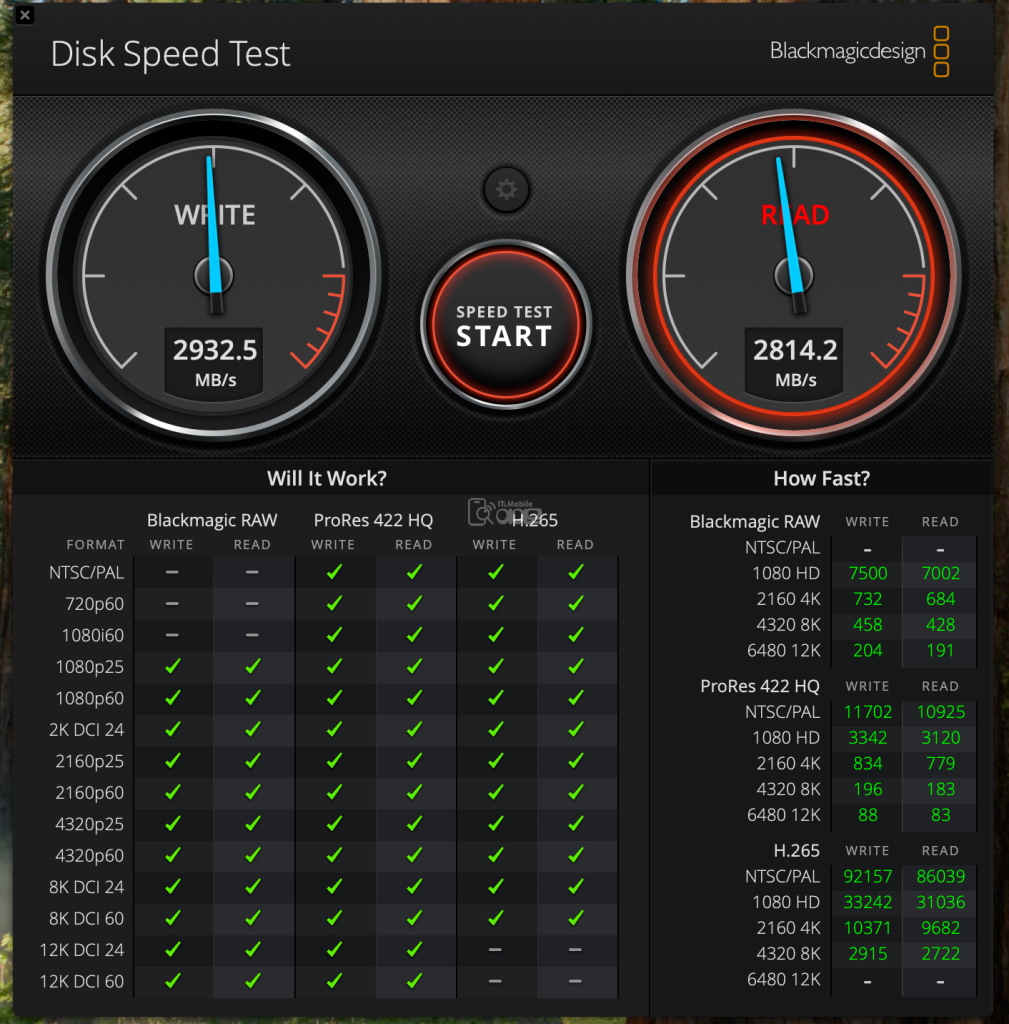This screenshot has height=1024, width=1009.
Task: Click the 8K DCI 24 Blackmagic RAW write checkmark
Action: click(x=172, y=886)
